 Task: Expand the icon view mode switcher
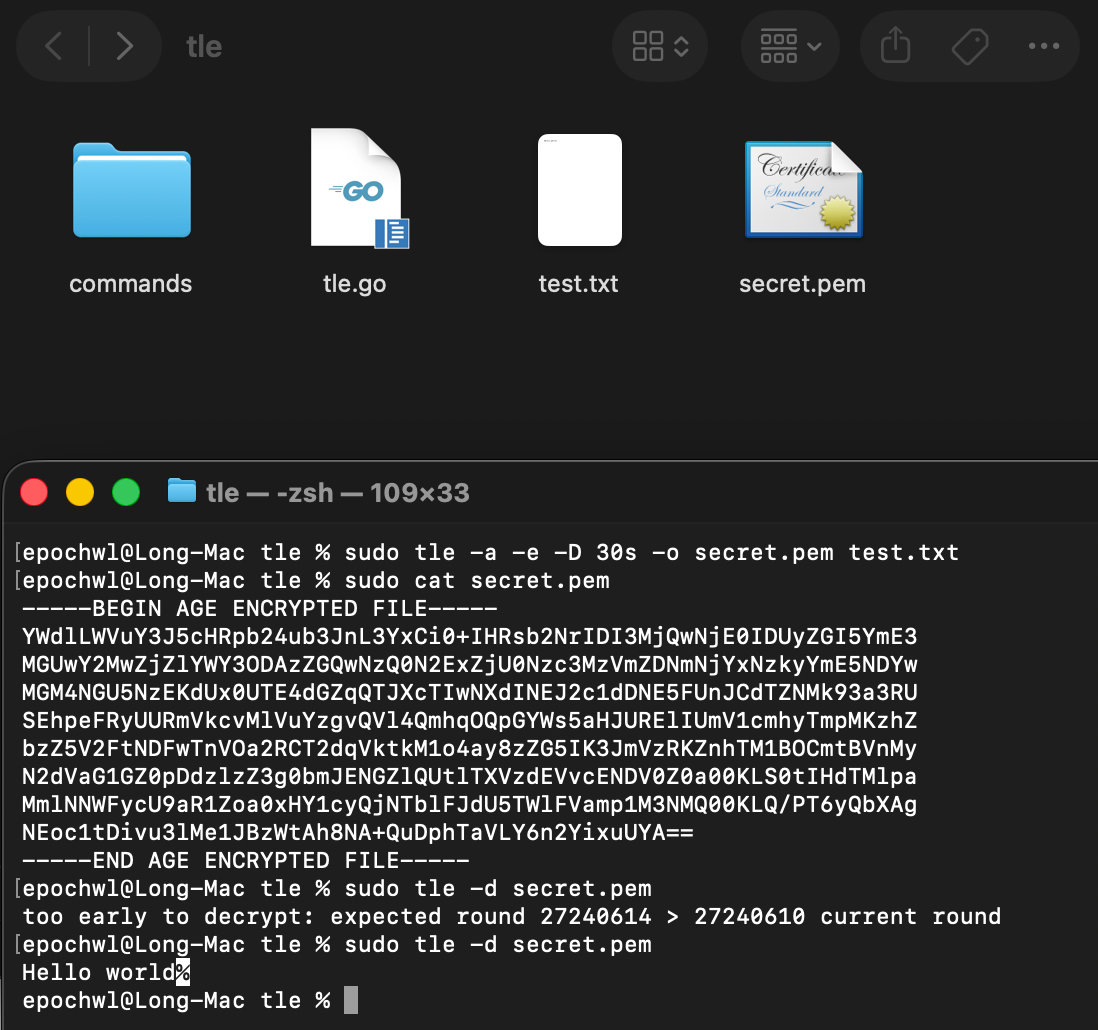(x=660, y=46)
